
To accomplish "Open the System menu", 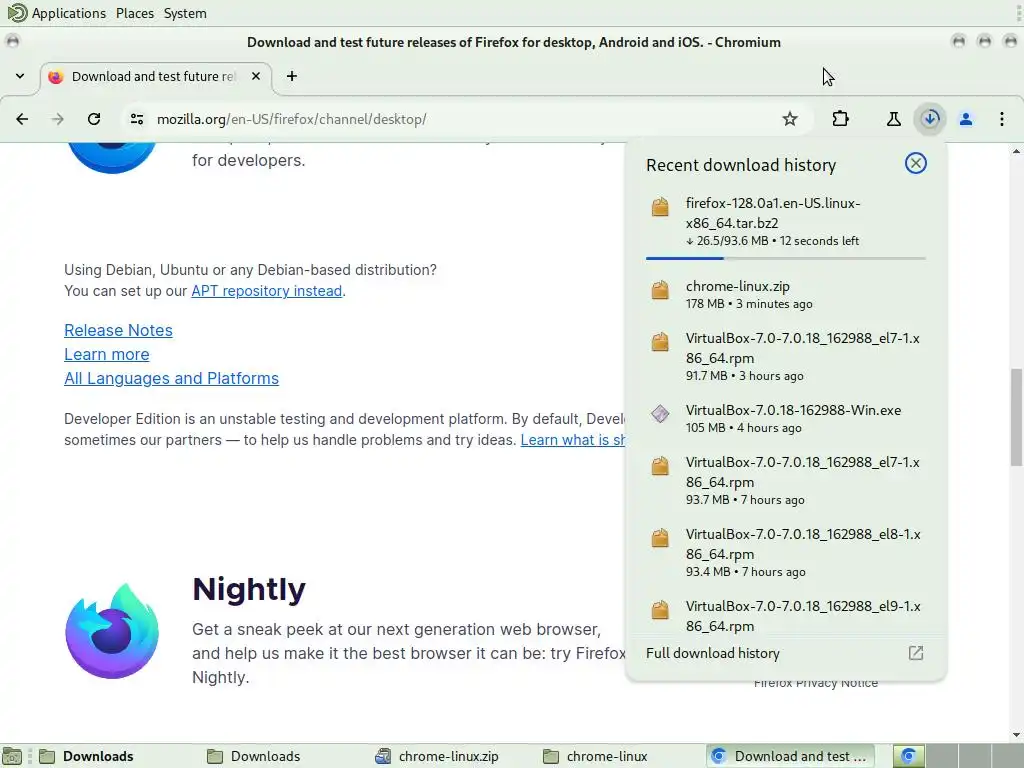I will [x=185, y=13].
